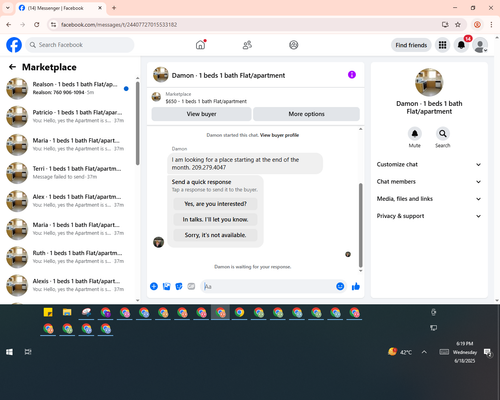Open Alexis conversation in the list
The height and width of the screenshot is (400, 500).
click(x=68, y=285)
